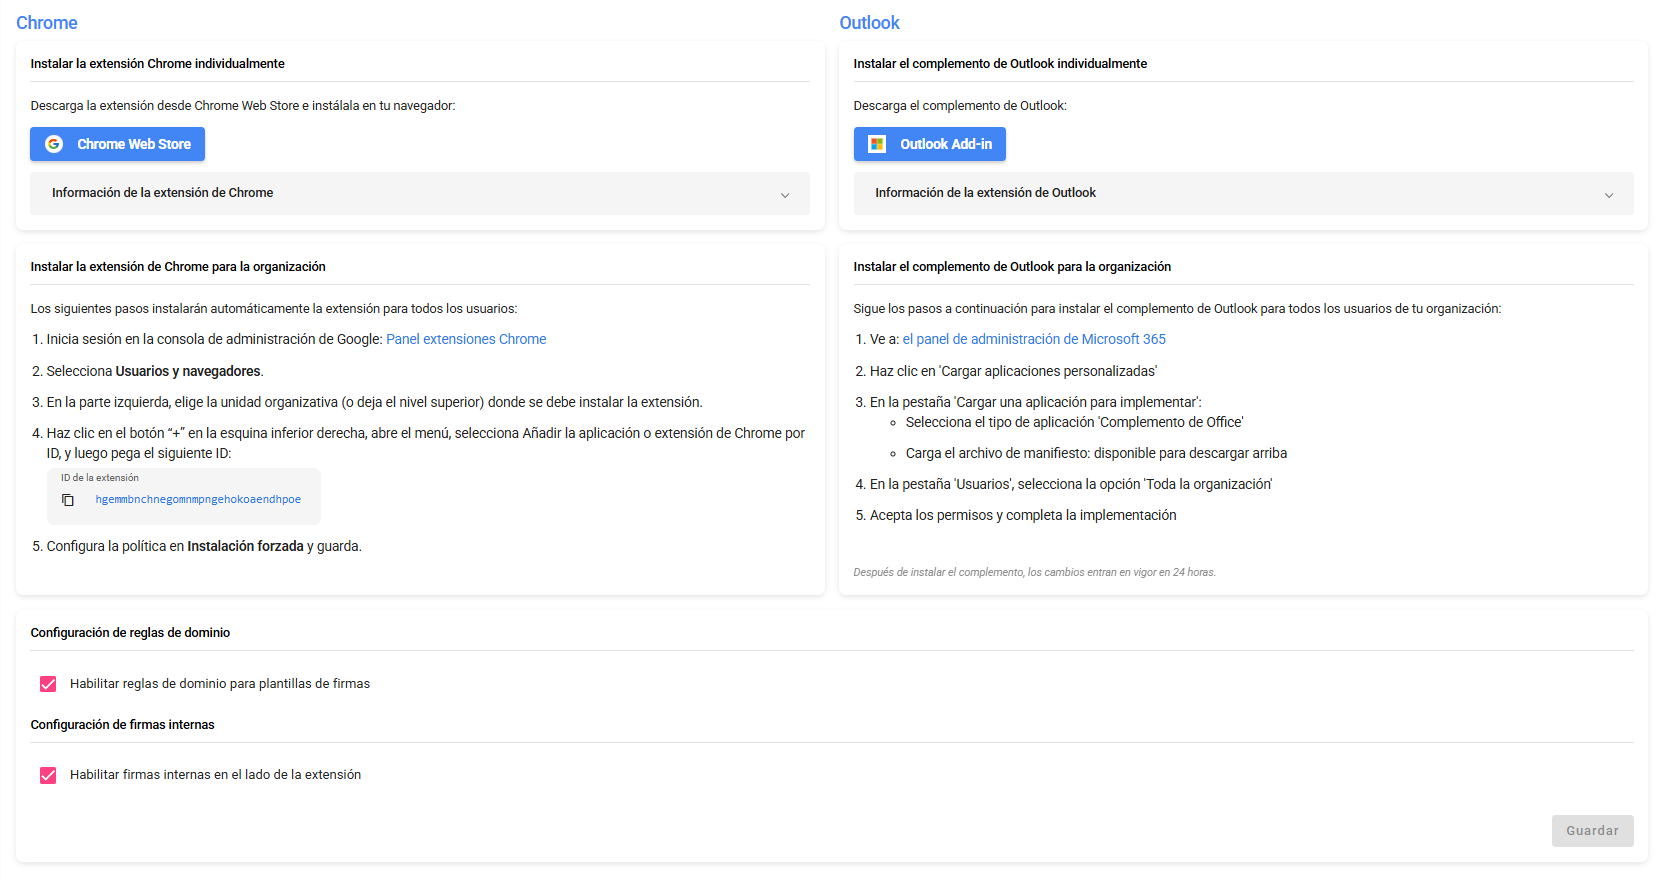Screen dimensions: 1665x880
Task: Click 'Configura la política en Instalación forzada' step
Action: [x=204, y=546]
